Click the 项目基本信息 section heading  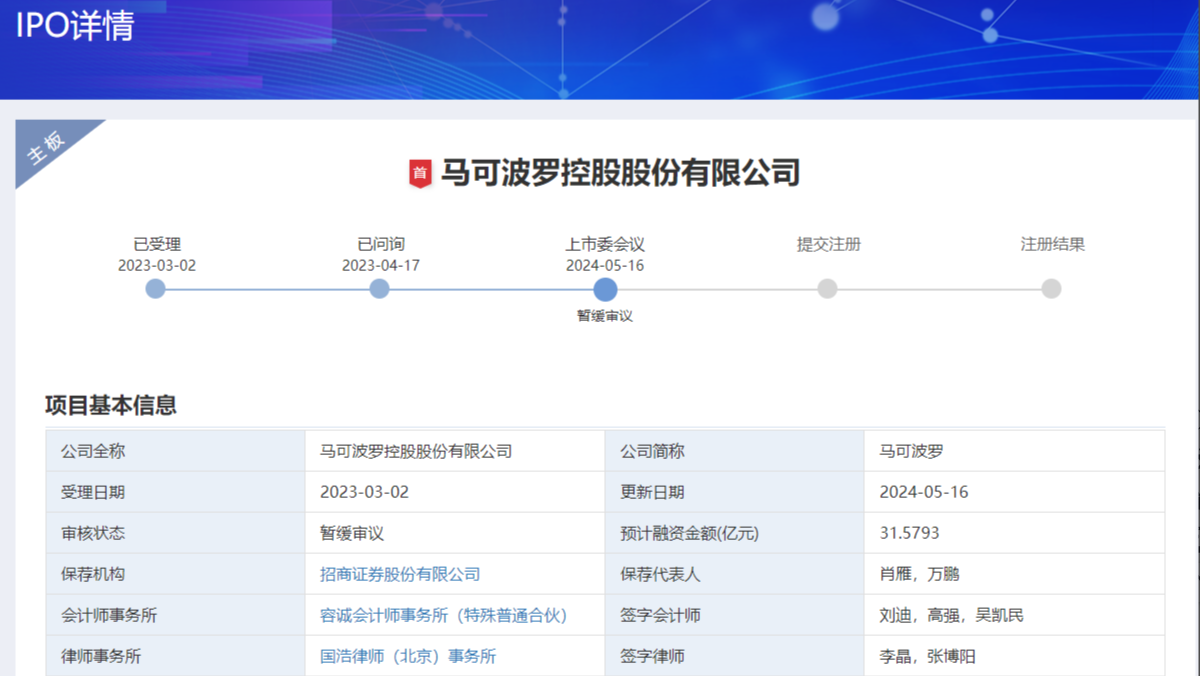click(x=111, y=405)
